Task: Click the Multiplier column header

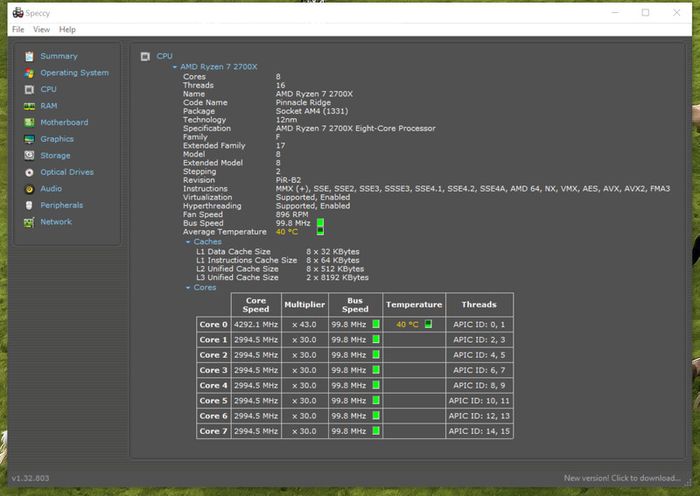Action: pyautogui.click(x=304, y=304)
